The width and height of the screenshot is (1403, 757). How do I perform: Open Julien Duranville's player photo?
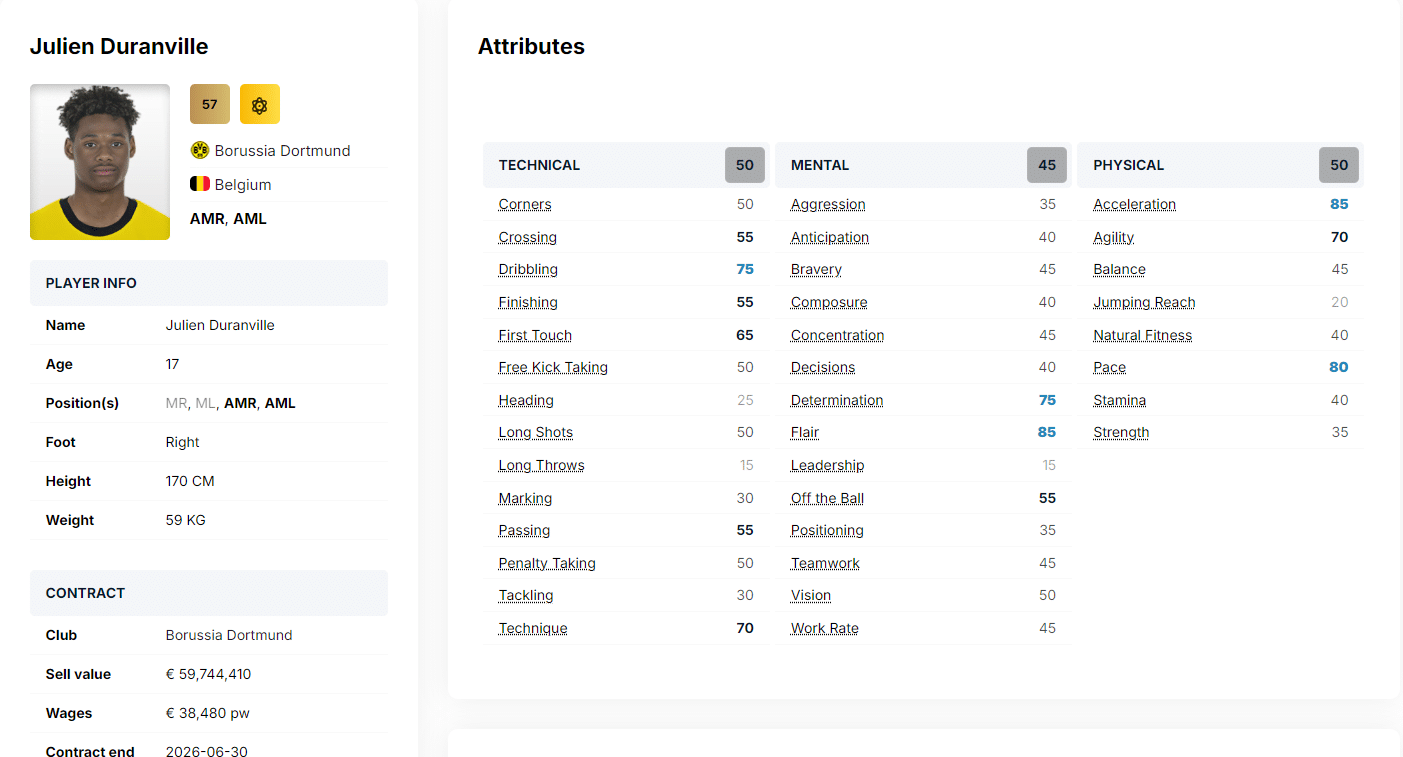tap(100, 162)
